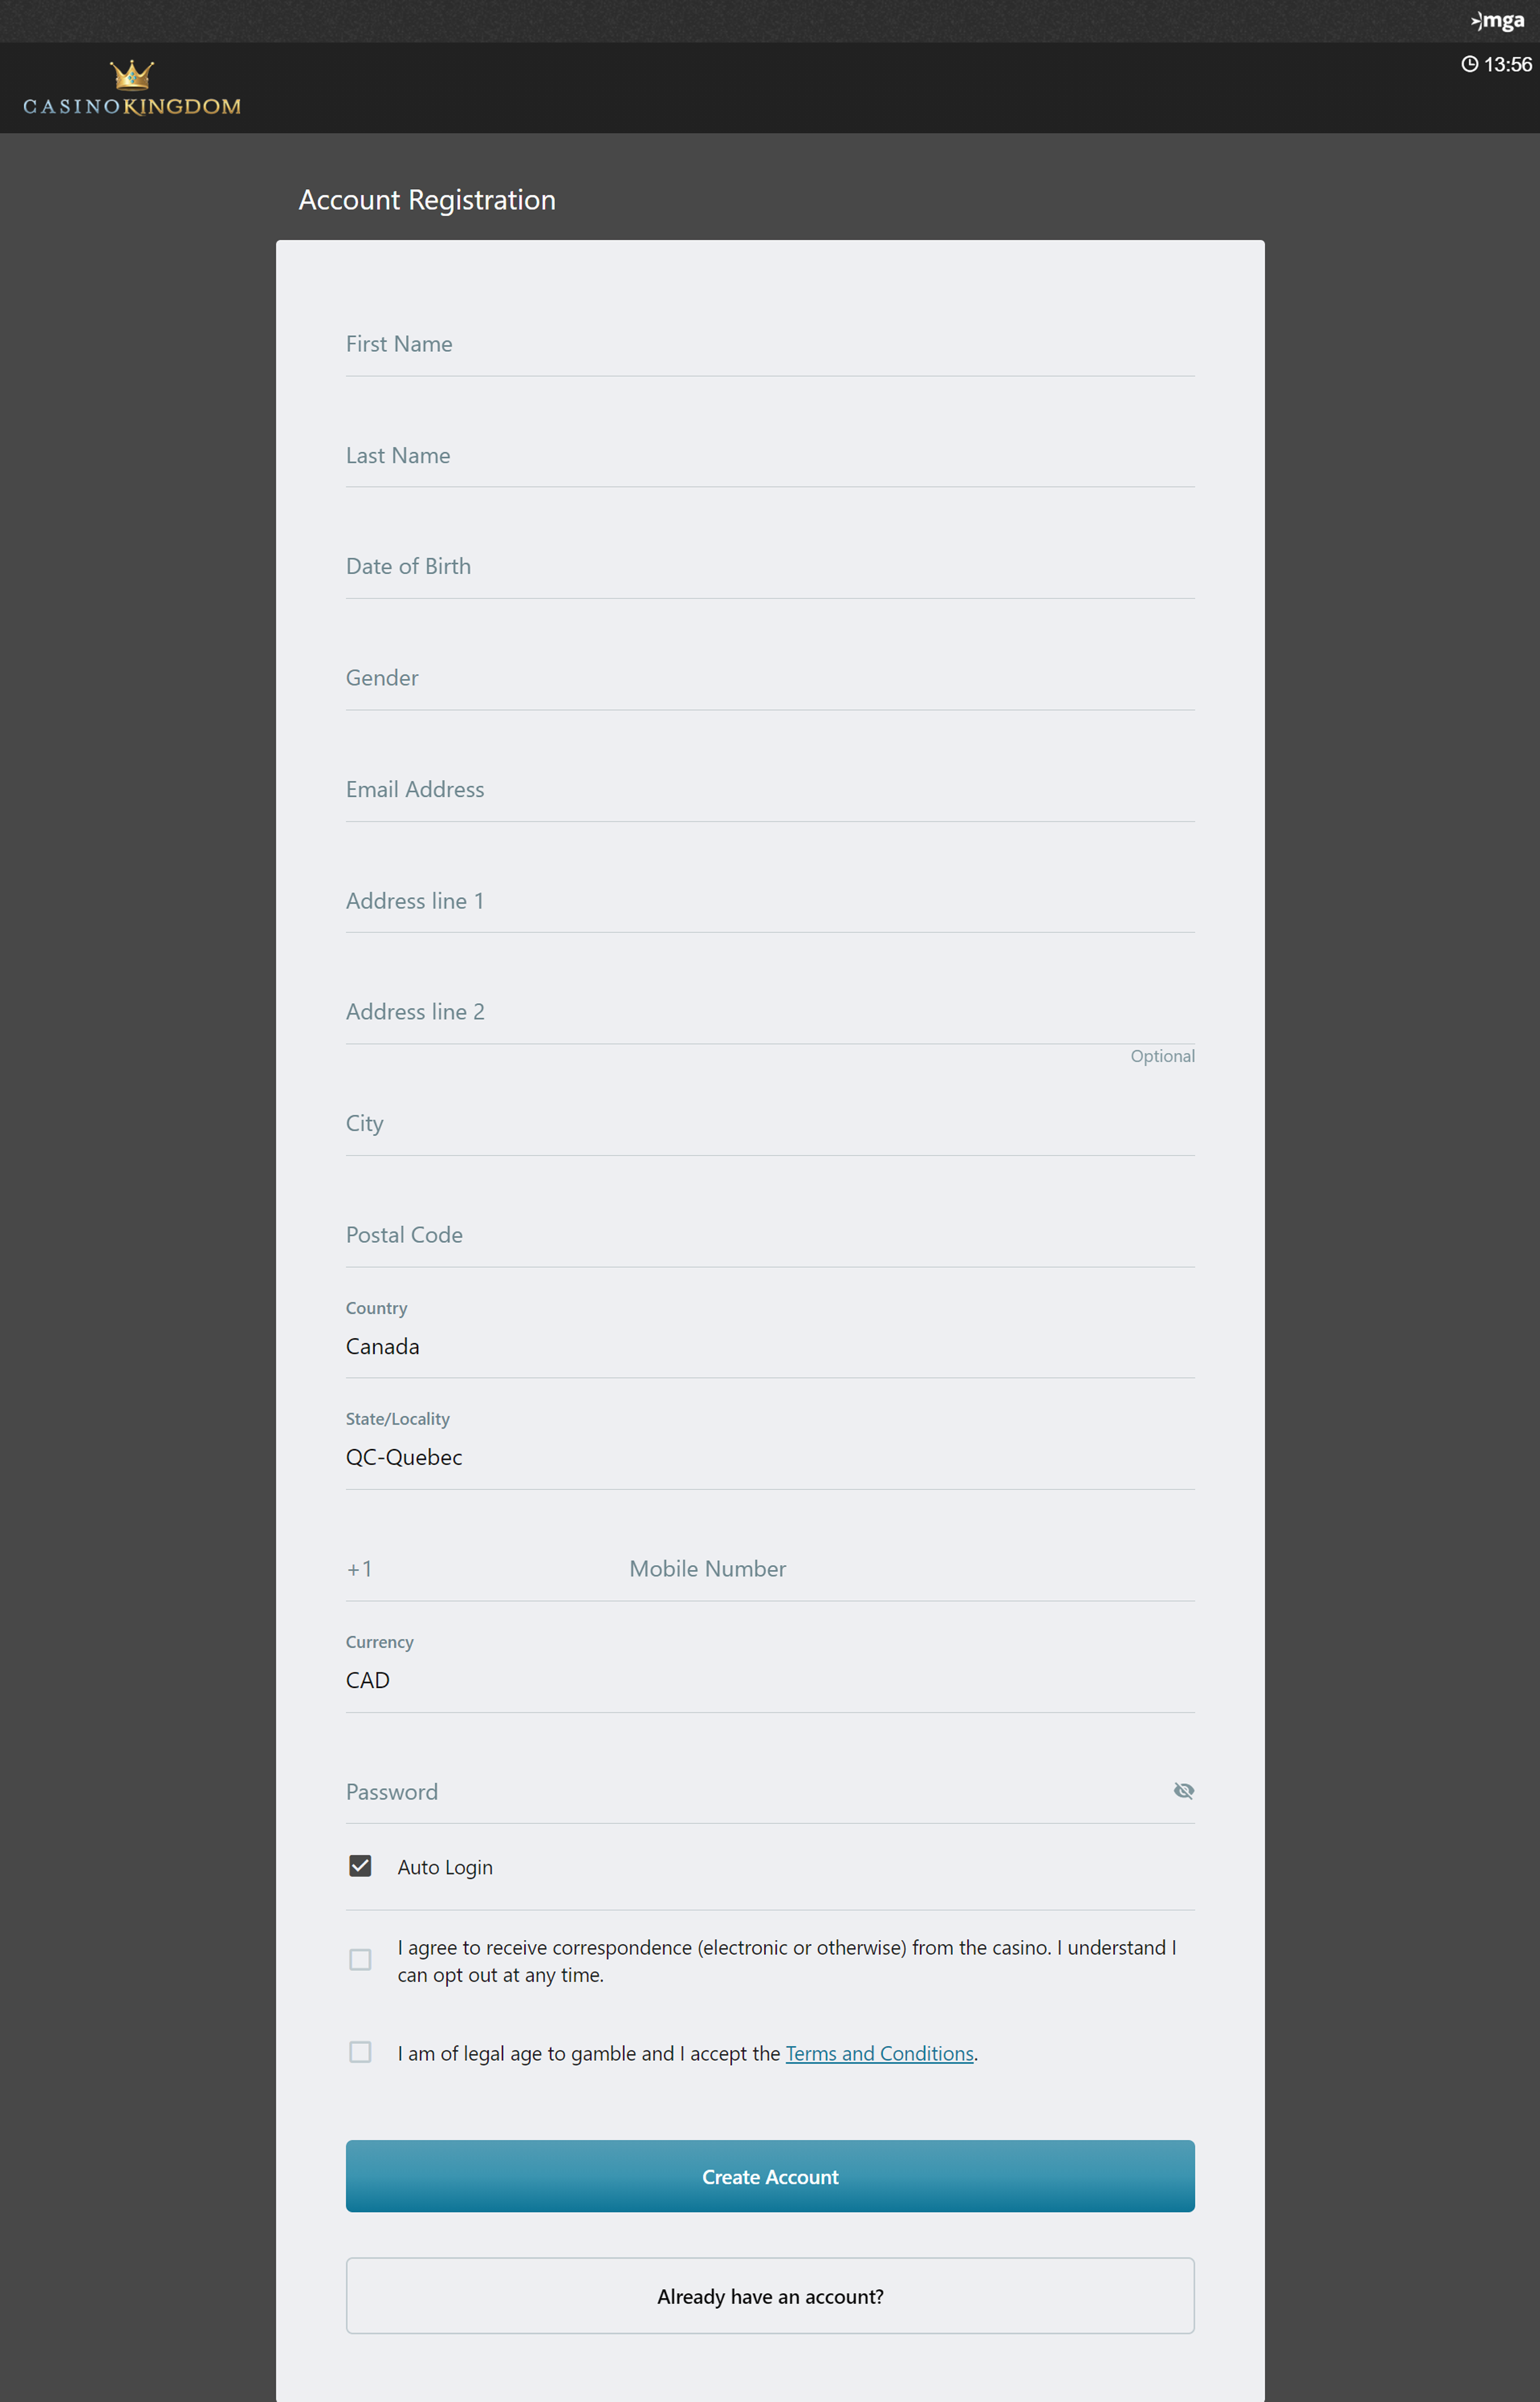Toggle password visibility eye icon
This screenshot has height=2402, width=1540.
pyautogui.click(x=1183, y=1790)
